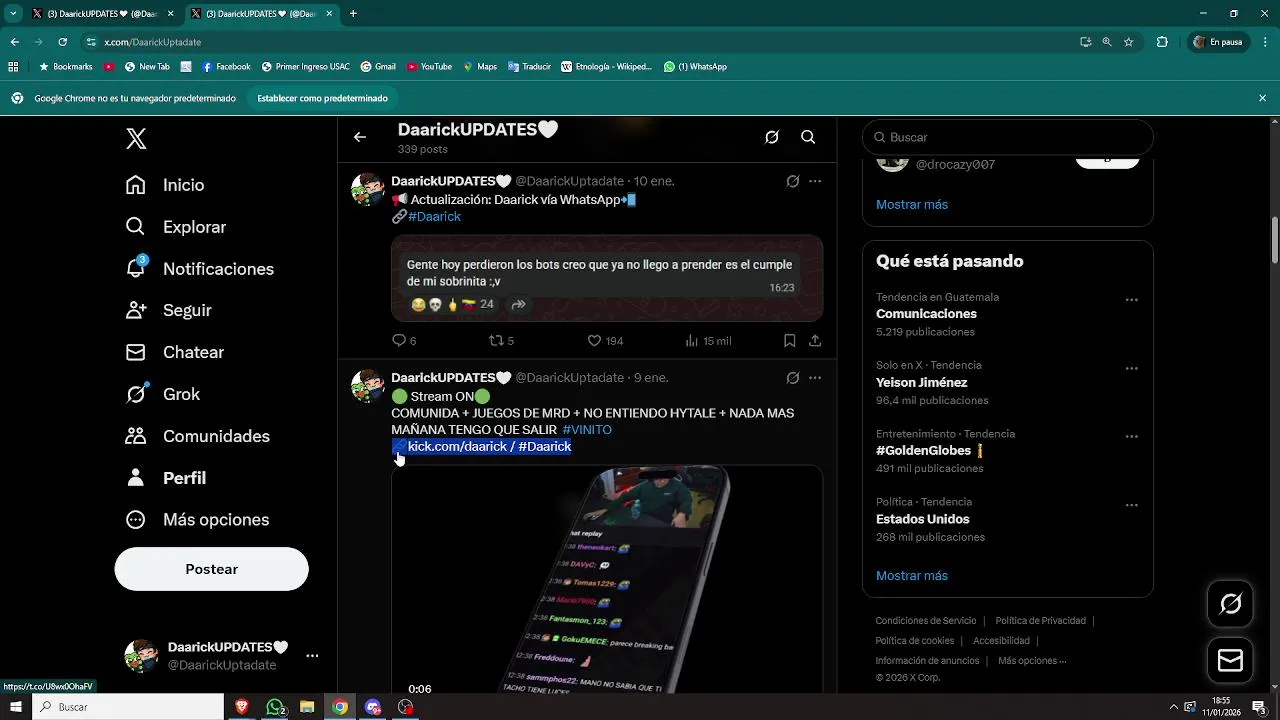Reload the page
The height and width of the screenshot is (720, 1280).
62,42
